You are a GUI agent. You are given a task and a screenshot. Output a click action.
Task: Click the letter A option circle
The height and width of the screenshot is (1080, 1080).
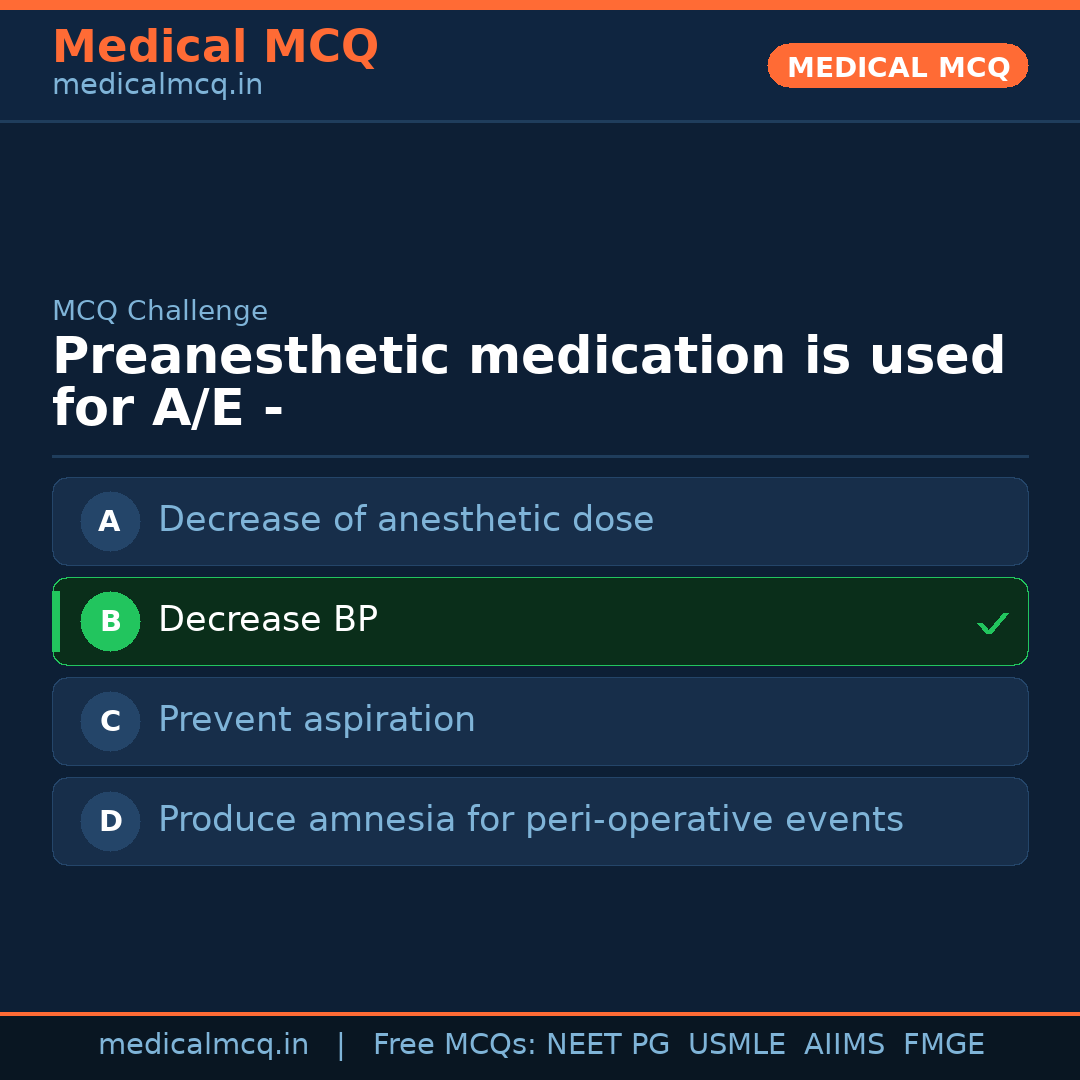pyautogui.click(x=110, y=521)
